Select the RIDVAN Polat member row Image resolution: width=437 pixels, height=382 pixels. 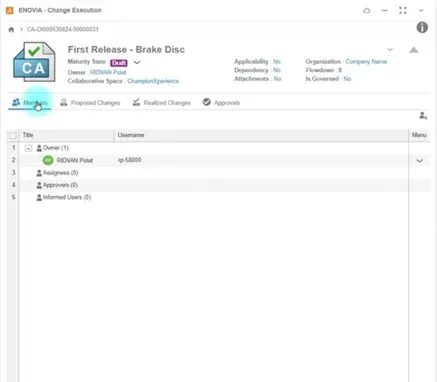218,160
